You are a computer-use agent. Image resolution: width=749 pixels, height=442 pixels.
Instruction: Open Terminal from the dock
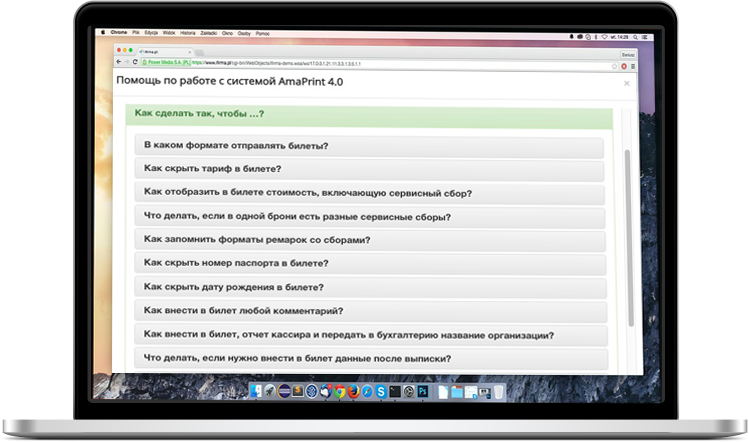coord(395,391)
